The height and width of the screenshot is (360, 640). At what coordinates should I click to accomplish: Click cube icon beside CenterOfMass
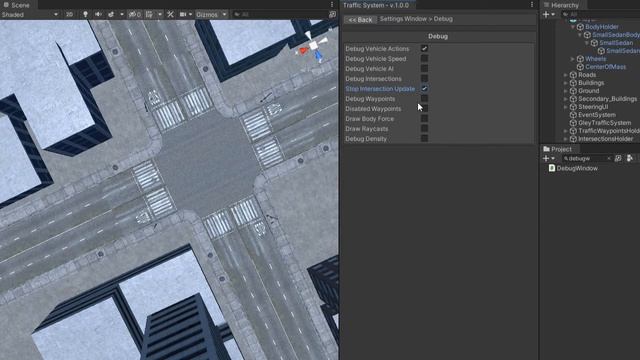pos(580,67)
